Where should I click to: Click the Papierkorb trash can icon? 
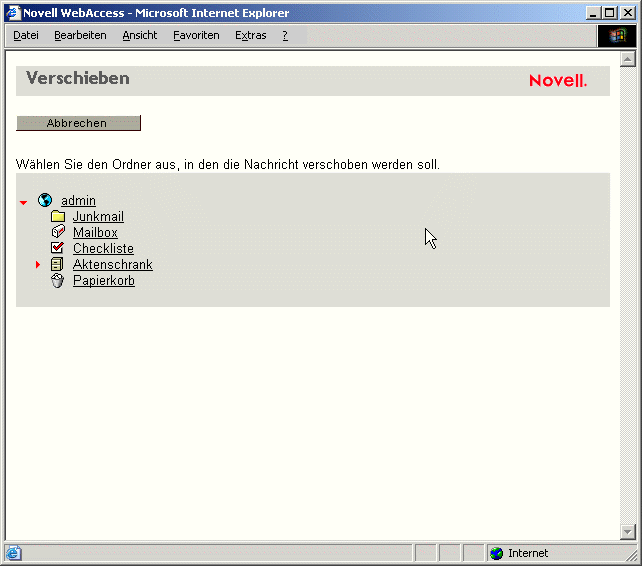click(57, 281)
